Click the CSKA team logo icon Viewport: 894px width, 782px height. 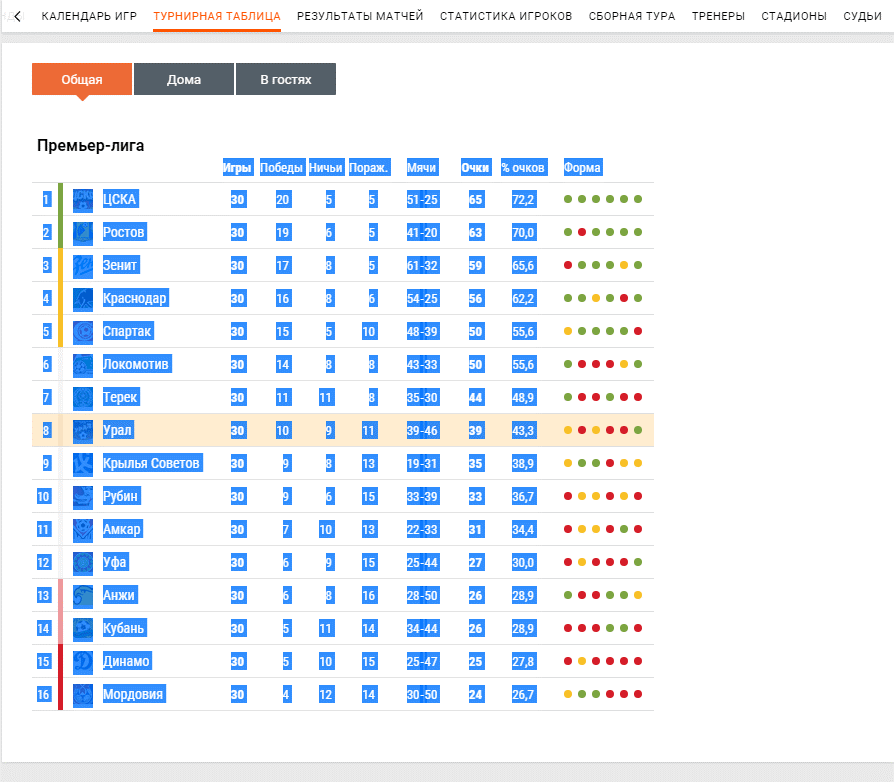coord(83,199)
